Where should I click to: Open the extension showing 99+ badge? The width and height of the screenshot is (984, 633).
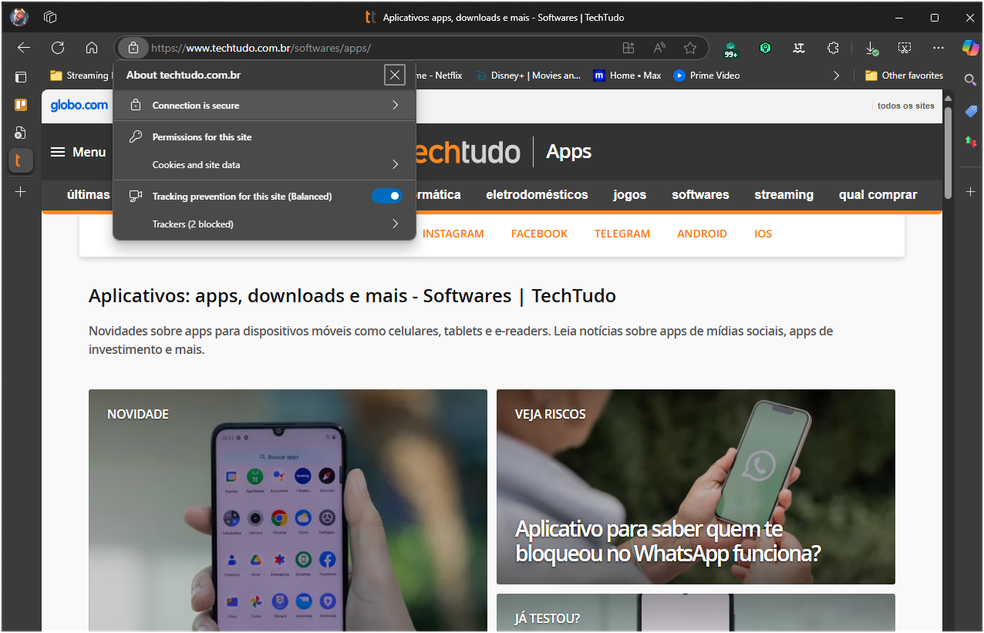pos(731,49)
